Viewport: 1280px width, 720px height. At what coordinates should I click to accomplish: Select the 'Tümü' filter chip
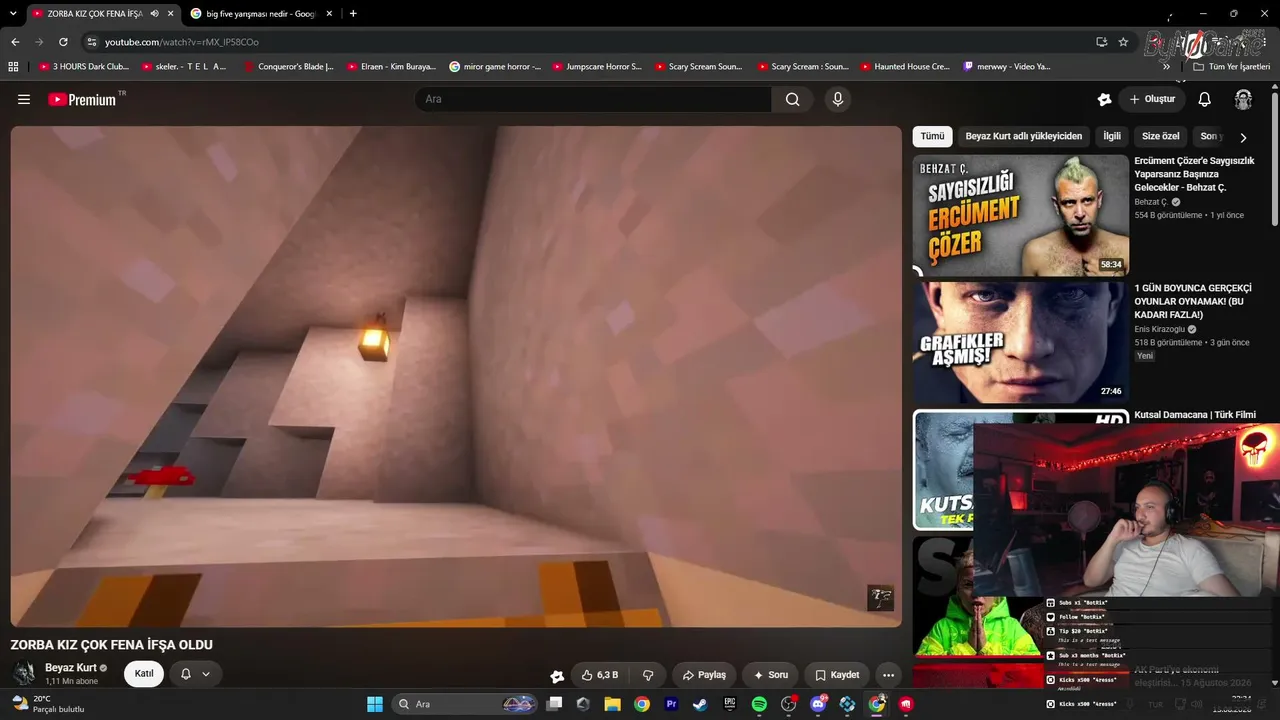(x=932, y=136)
